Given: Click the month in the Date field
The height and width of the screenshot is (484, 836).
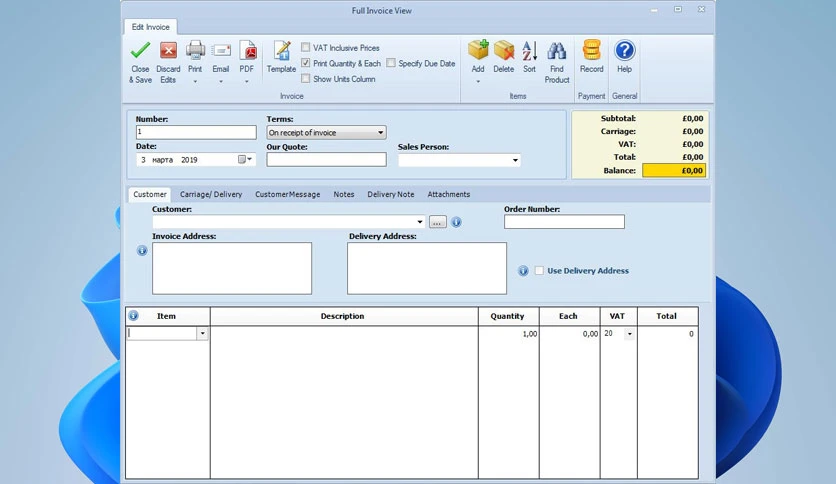Looking at the screenshot, I should click(x=163, y=160).
